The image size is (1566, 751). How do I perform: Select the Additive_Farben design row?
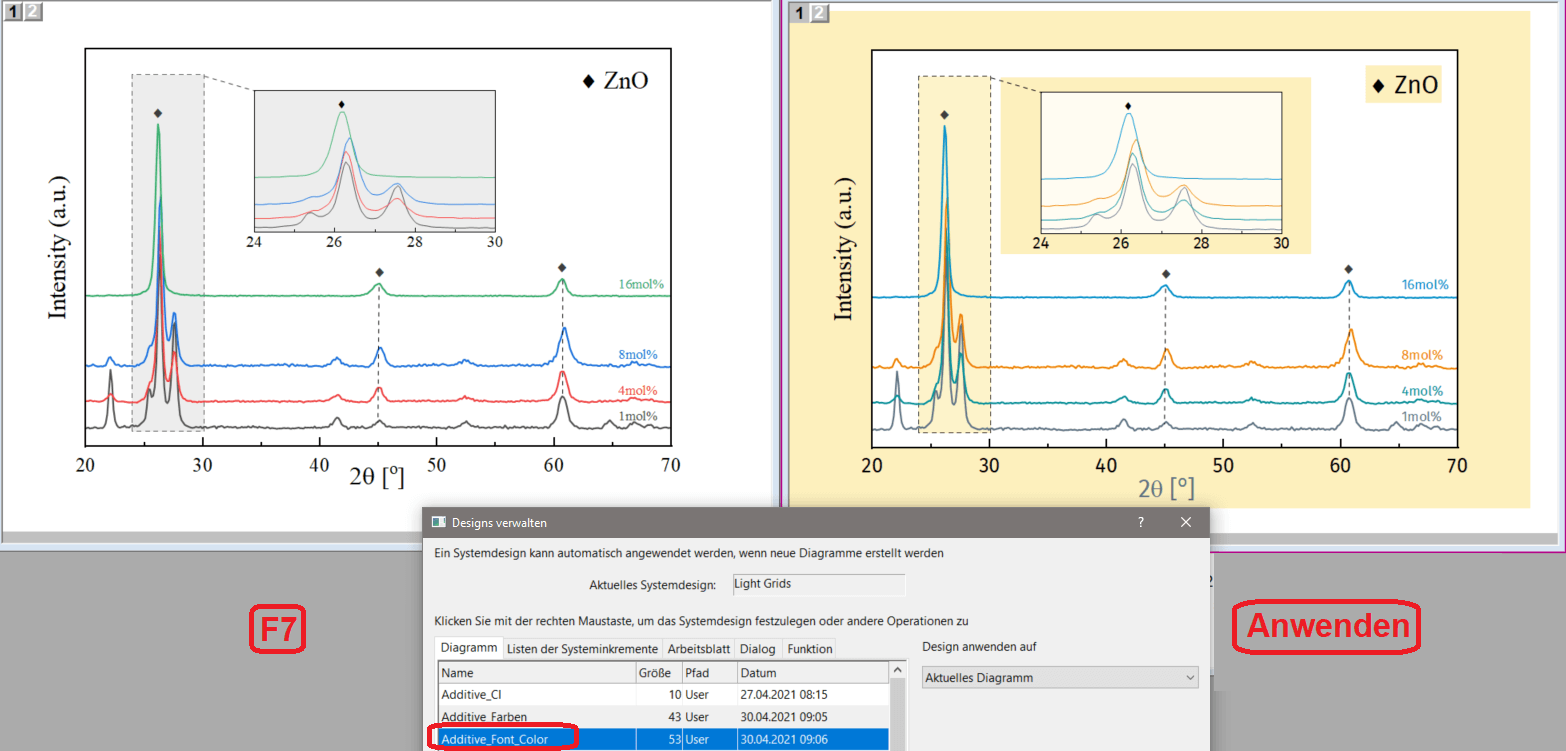663,716
